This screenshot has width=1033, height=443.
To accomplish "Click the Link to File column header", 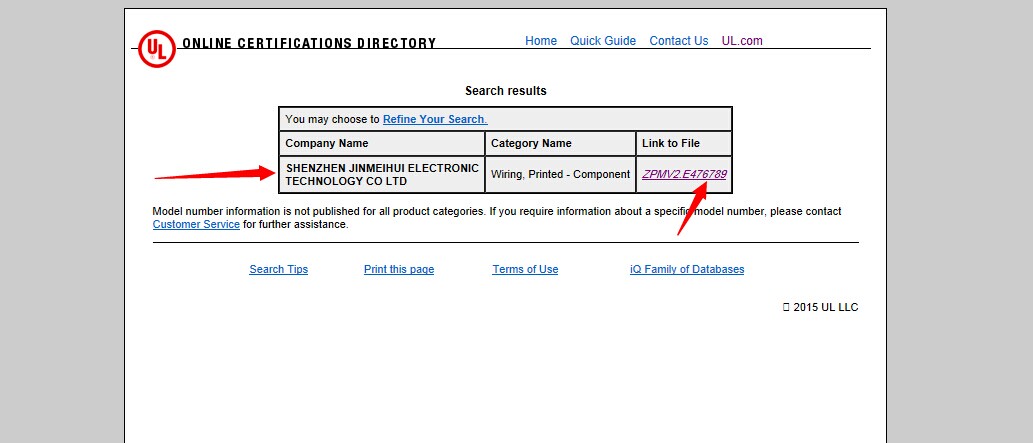I will point(671,144).
